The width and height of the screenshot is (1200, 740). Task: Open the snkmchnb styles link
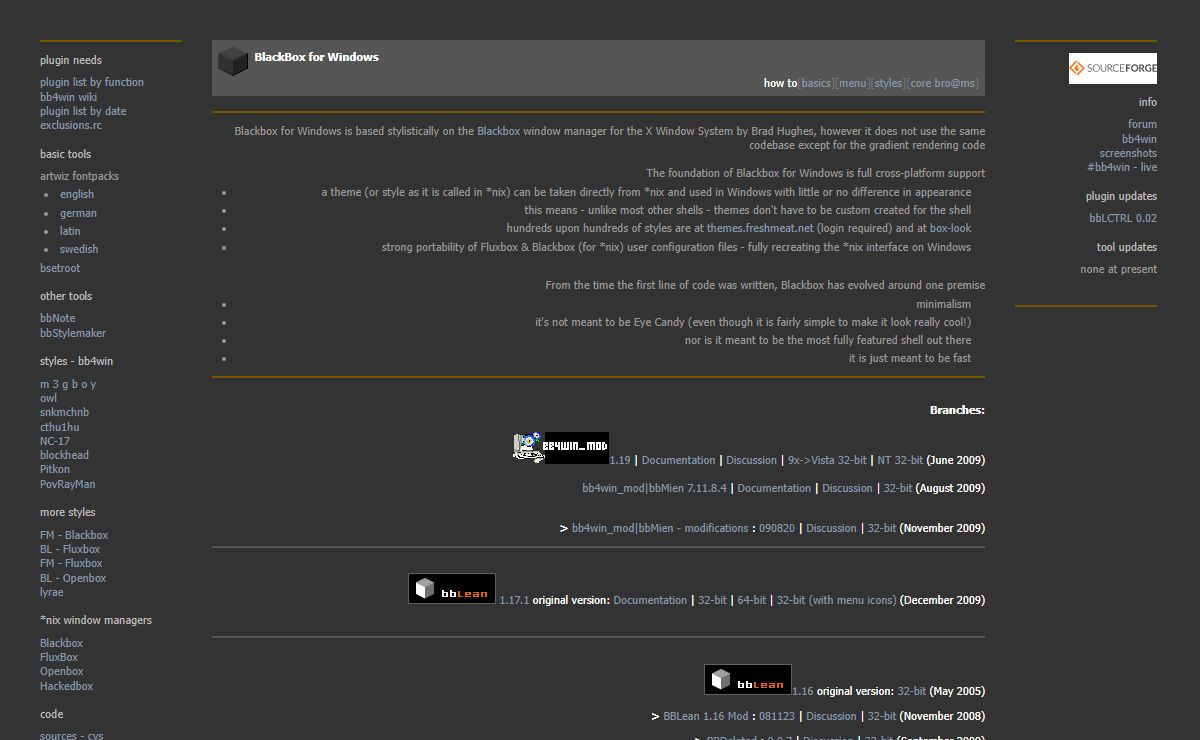pos(64,412)
